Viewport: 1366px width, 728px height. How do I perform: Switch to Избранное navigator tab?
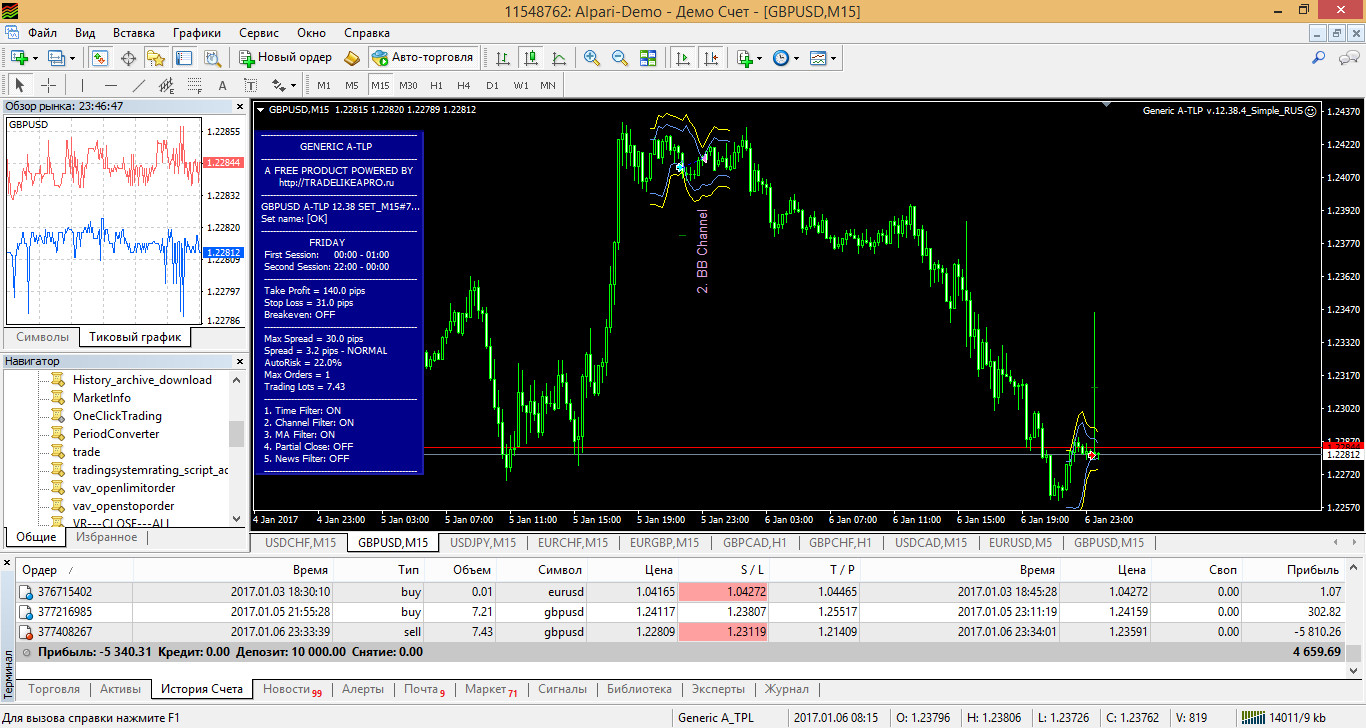click(107, 537)
